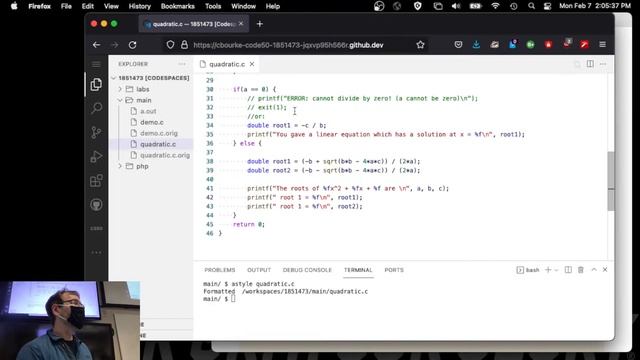Open macOS Spotlight search
This screenshot has width=640, height=360.
[x=531, y=6]
